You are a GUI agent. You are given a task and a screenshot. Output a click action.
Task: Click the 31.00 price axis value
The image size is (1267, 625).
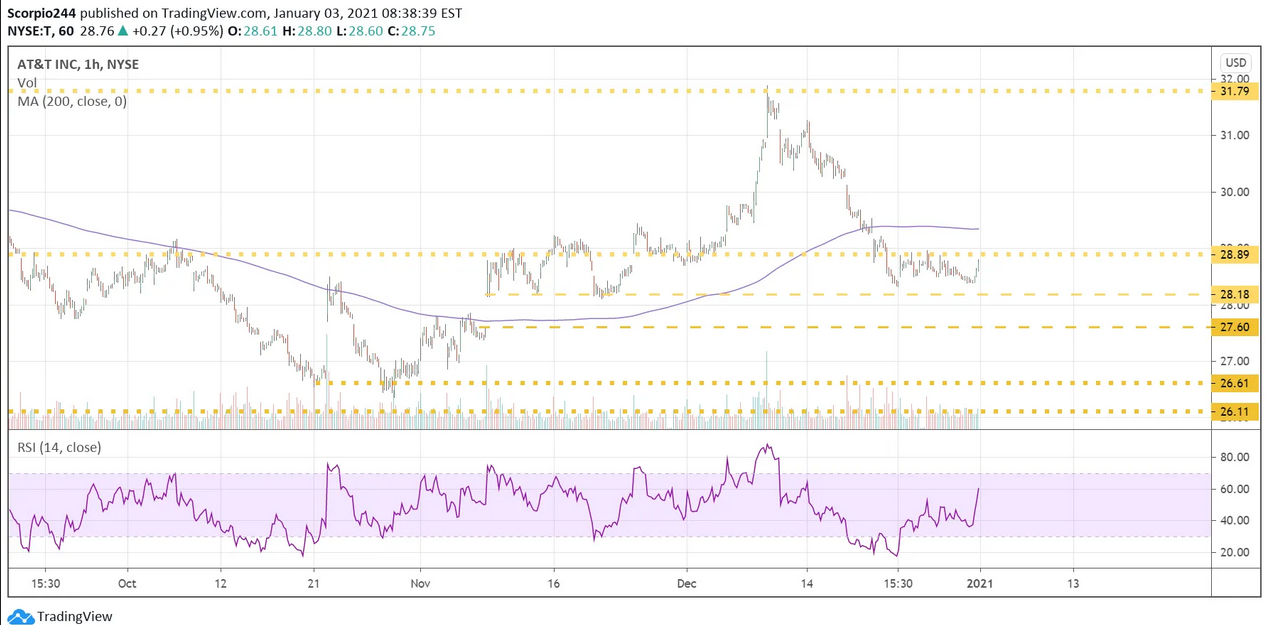[x=1235, y=135]
